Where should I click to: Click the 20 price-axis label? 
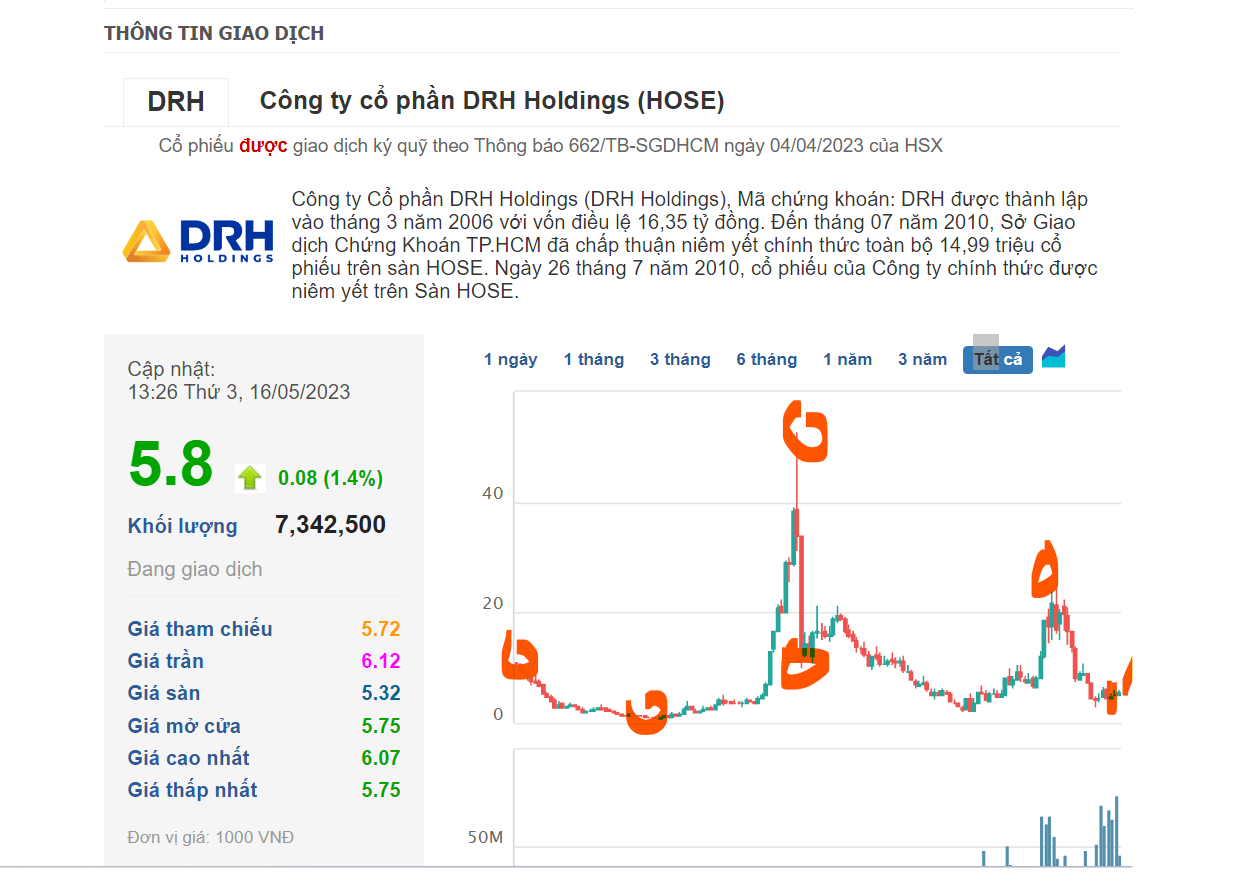(x=492, y=604)
